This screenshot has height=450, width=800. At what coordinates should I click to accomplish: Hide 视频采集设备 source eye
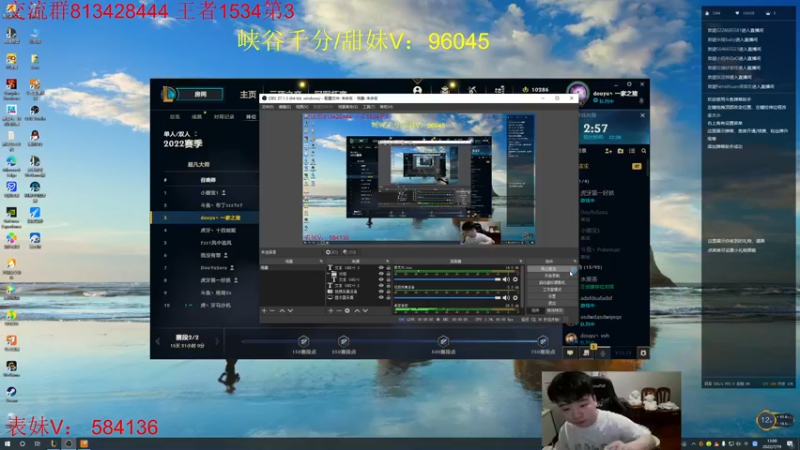381,291
